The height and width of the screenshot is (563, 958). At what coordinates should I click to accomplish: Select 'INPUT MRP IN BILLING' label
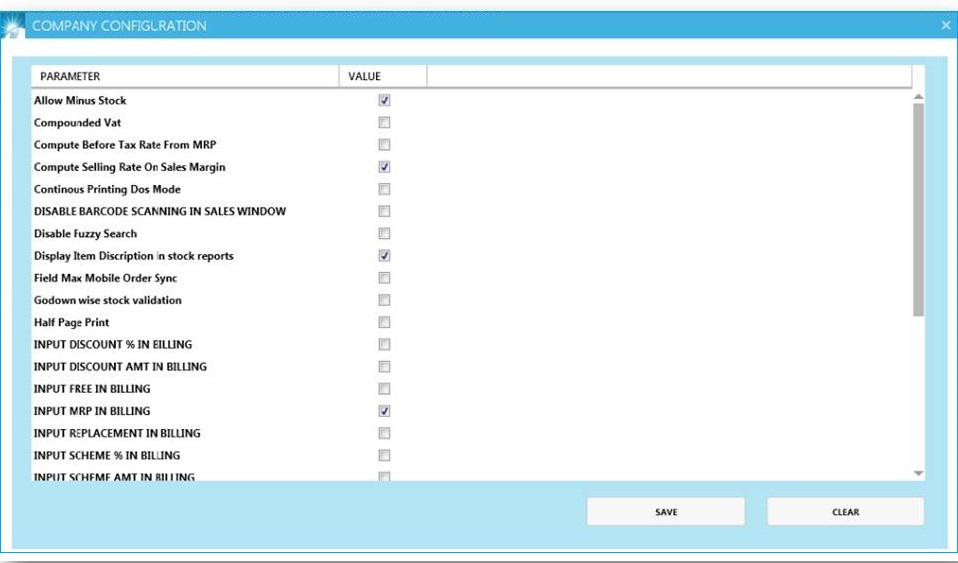[92, 411]
